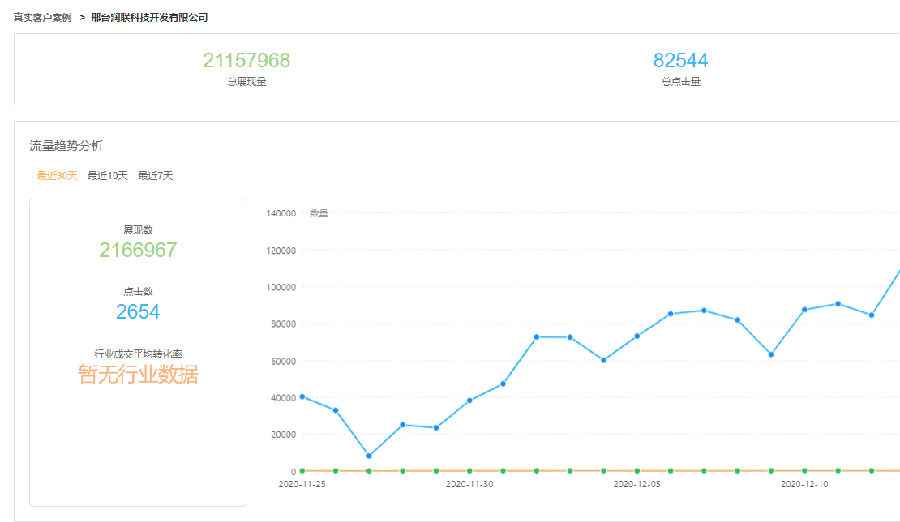Click the 展现数 value 2166967
The width and height of the screenshot is (900, 522).
pos(138,250)
